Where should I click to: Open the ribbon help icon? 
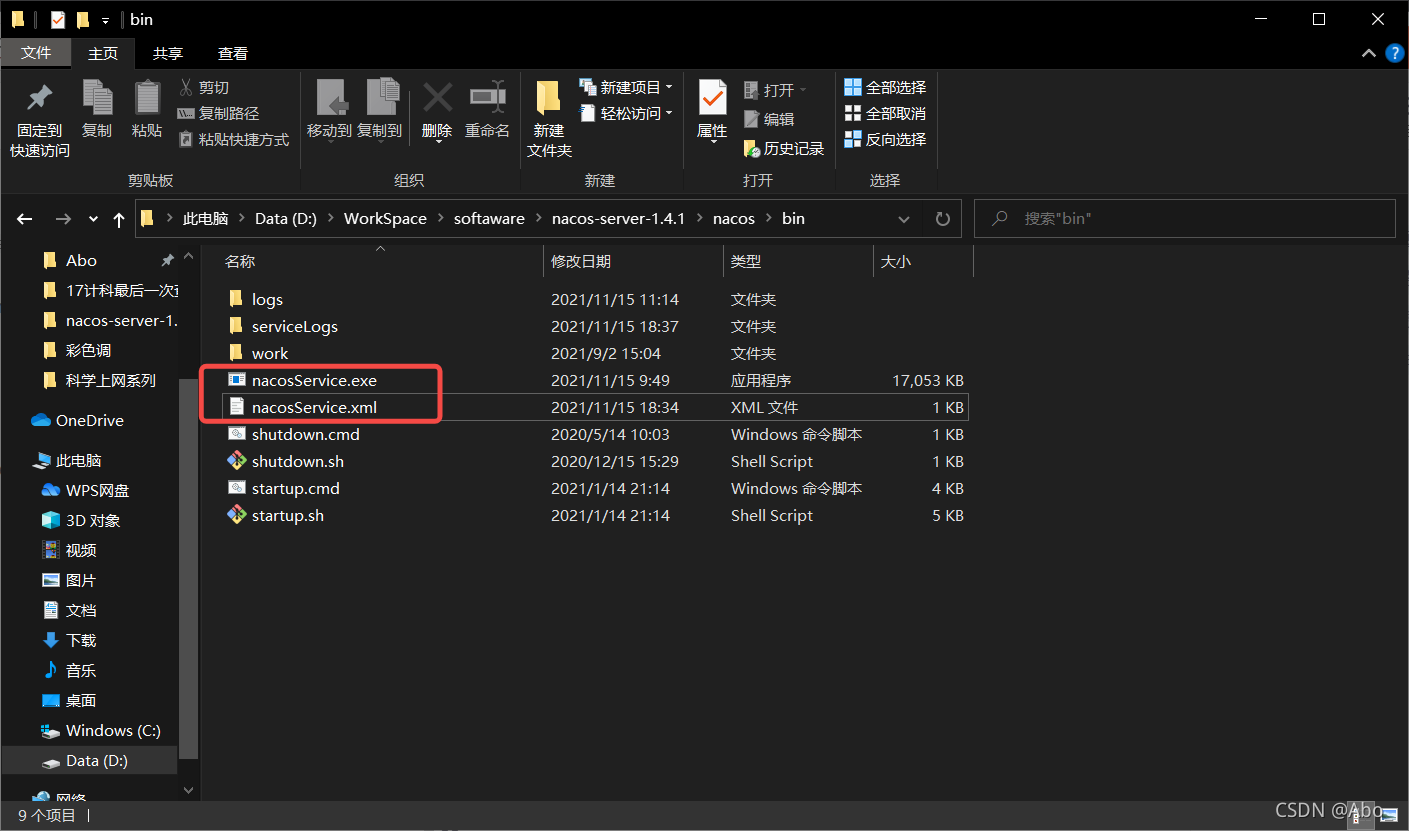[x=1394, y=53]
